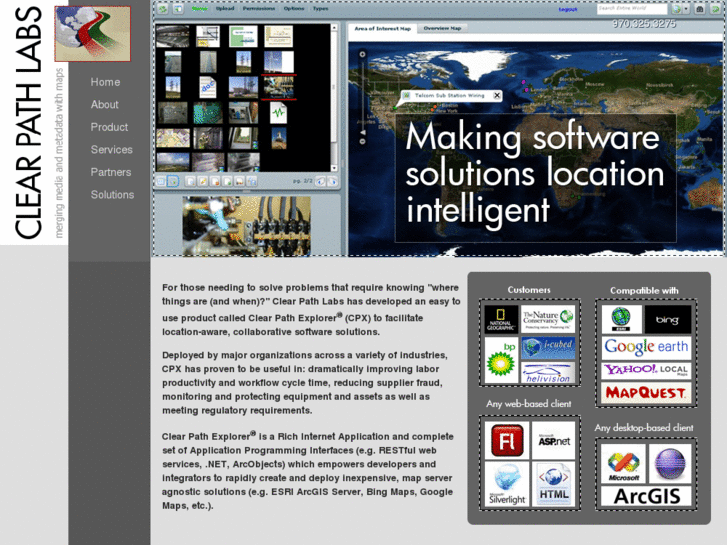Click the Bing logo tile

(x=667, y=320)
